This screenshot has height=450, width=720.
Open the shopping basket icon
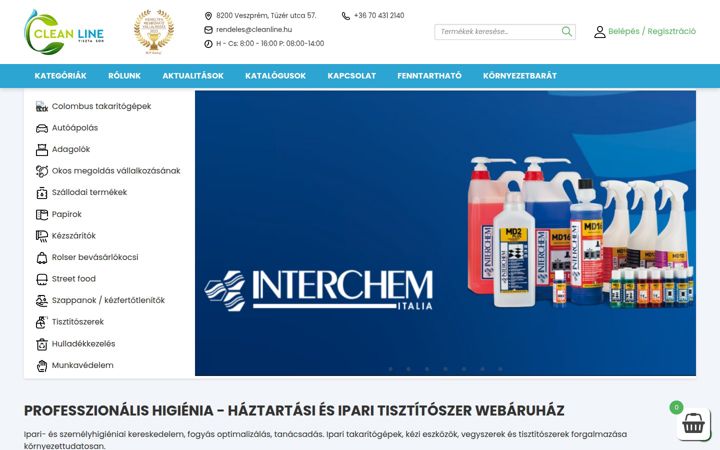[693, 424]
